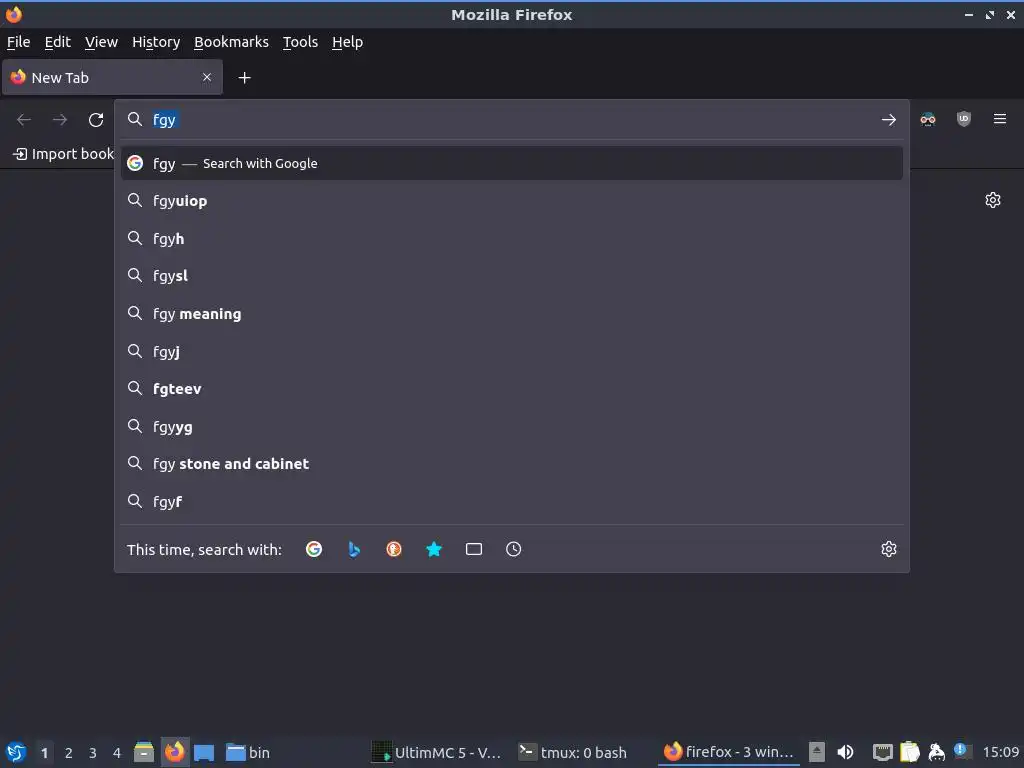The width and height of the screenshot is (1024, 768).
Task: Click the Import bookmarks toolbar button
Action: [x=63, y=154]
